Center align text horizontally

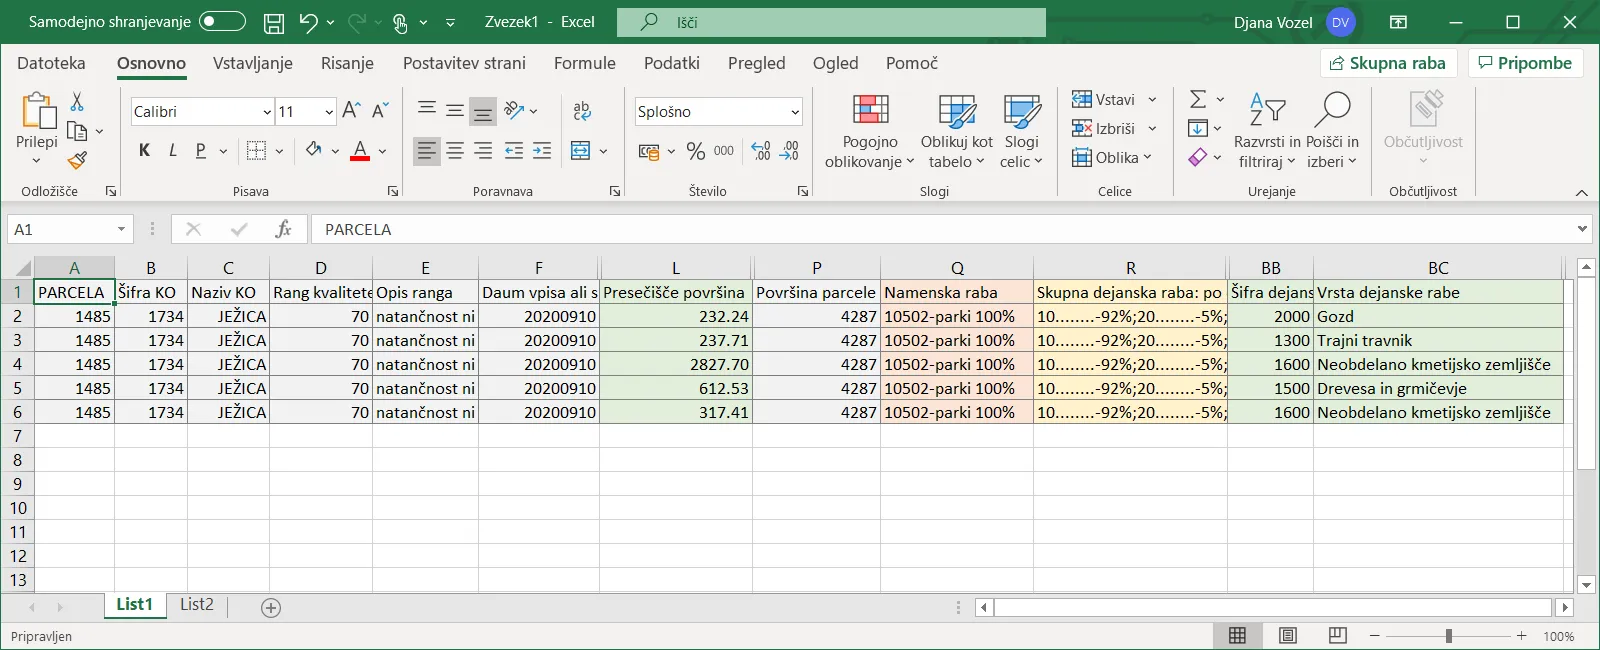455,150
